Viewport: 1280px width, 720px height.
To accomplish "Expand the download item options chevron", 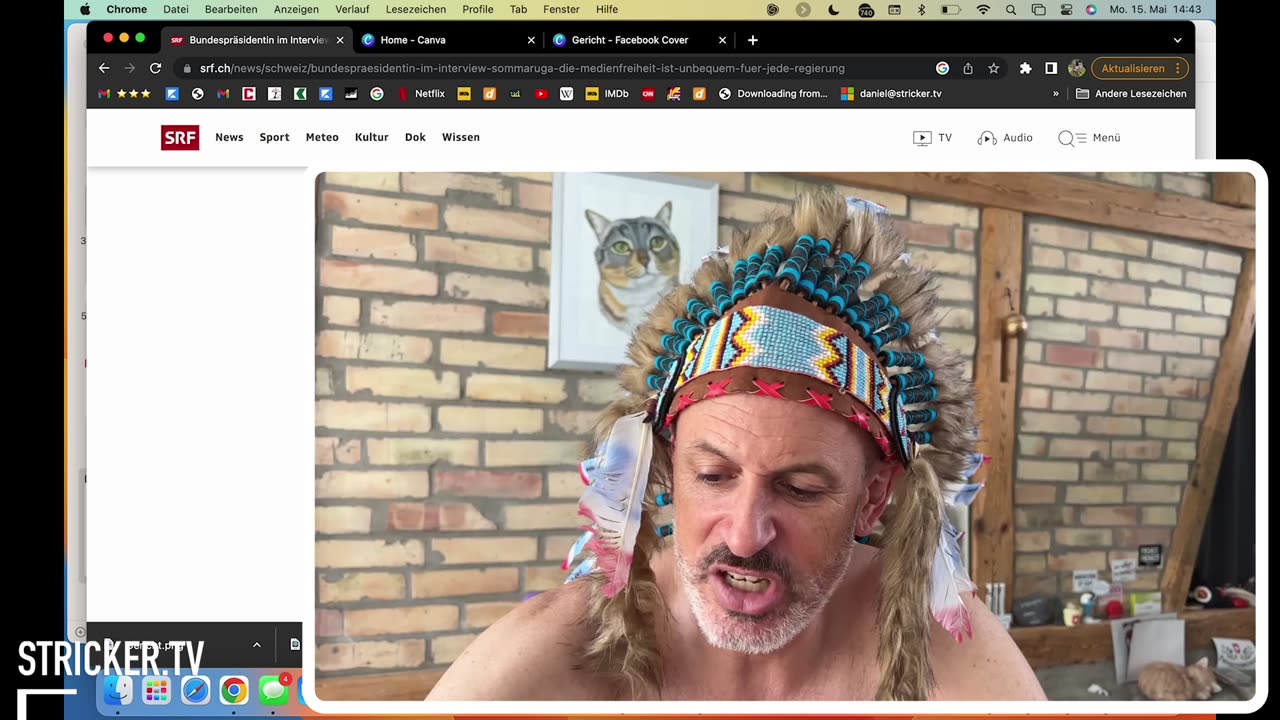I will click(x=256, y=645).
